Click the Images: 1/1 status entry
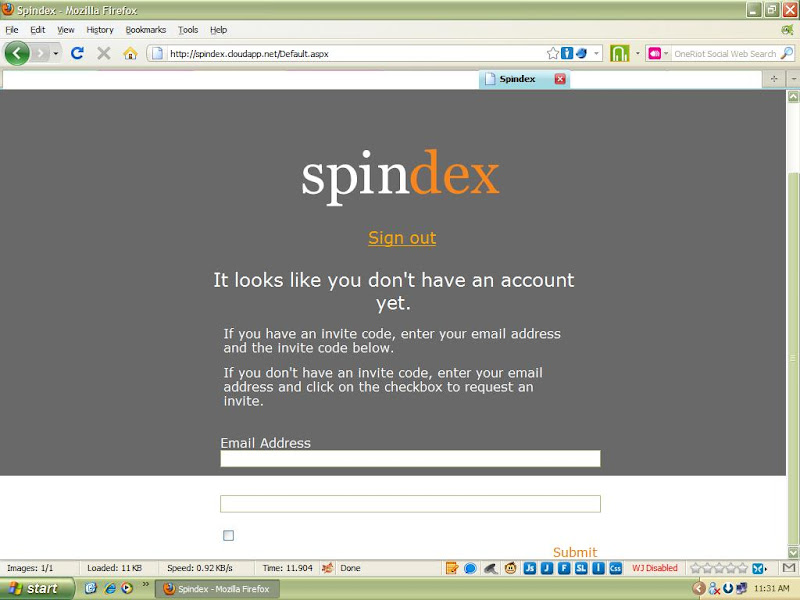Image resolution: width=800 pixels, height=600 pixels. point(30,568)
